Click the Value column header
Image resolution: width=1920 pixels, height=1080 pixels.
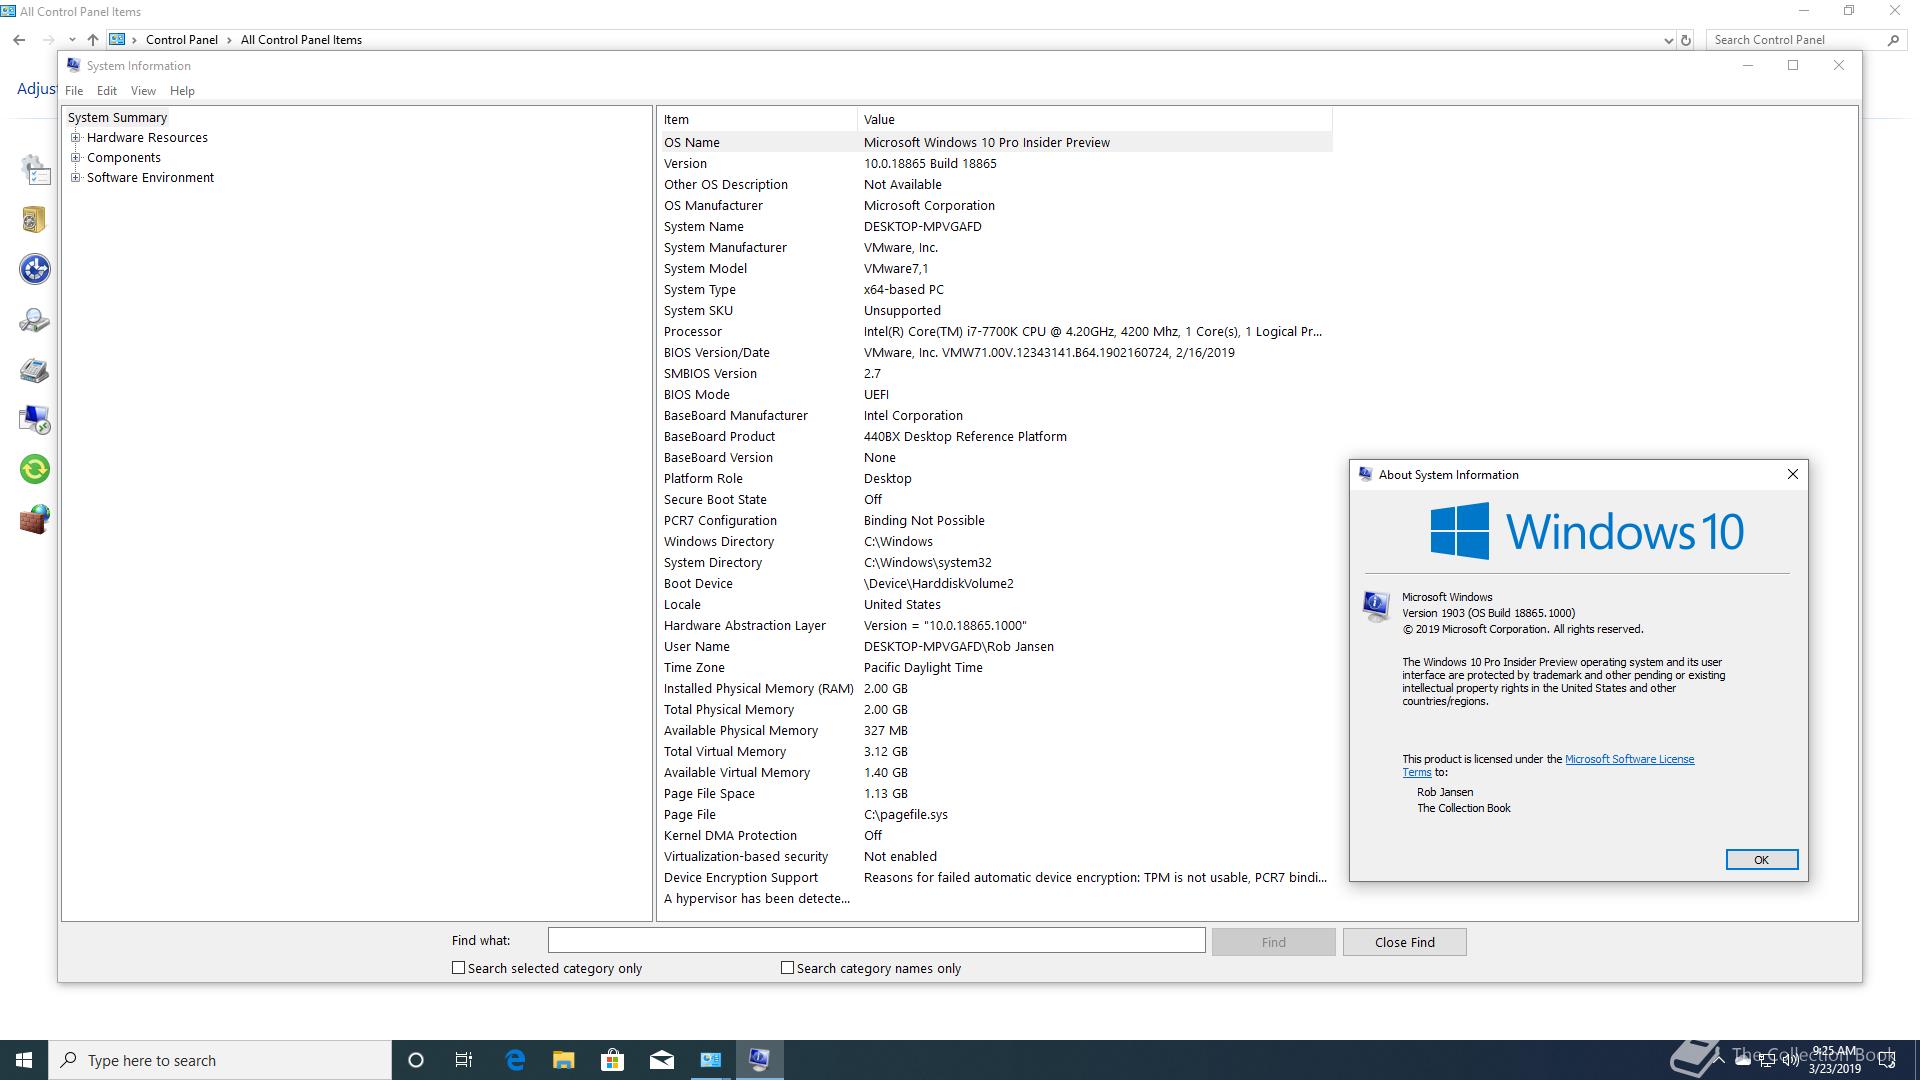tap(1095, 119)
